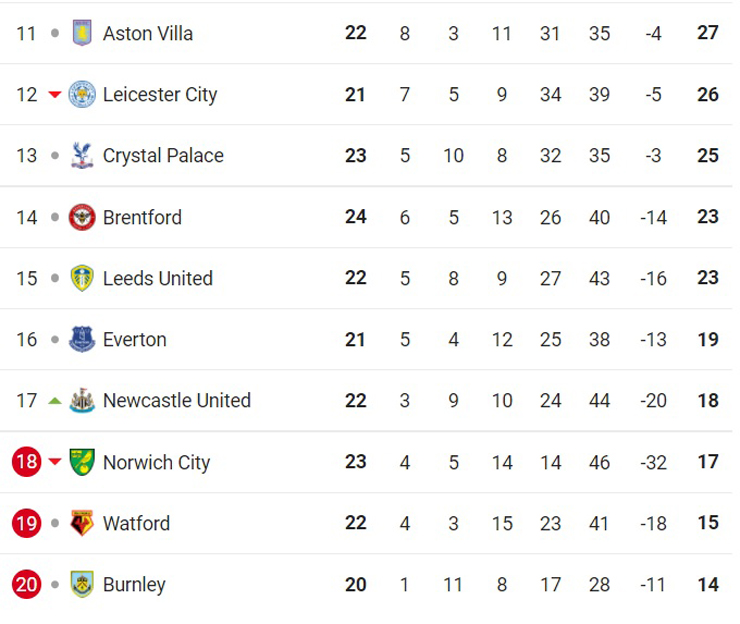Click the Aston Villa club crest
This screenshot has width=740, height=624.
tap(81, 33)
